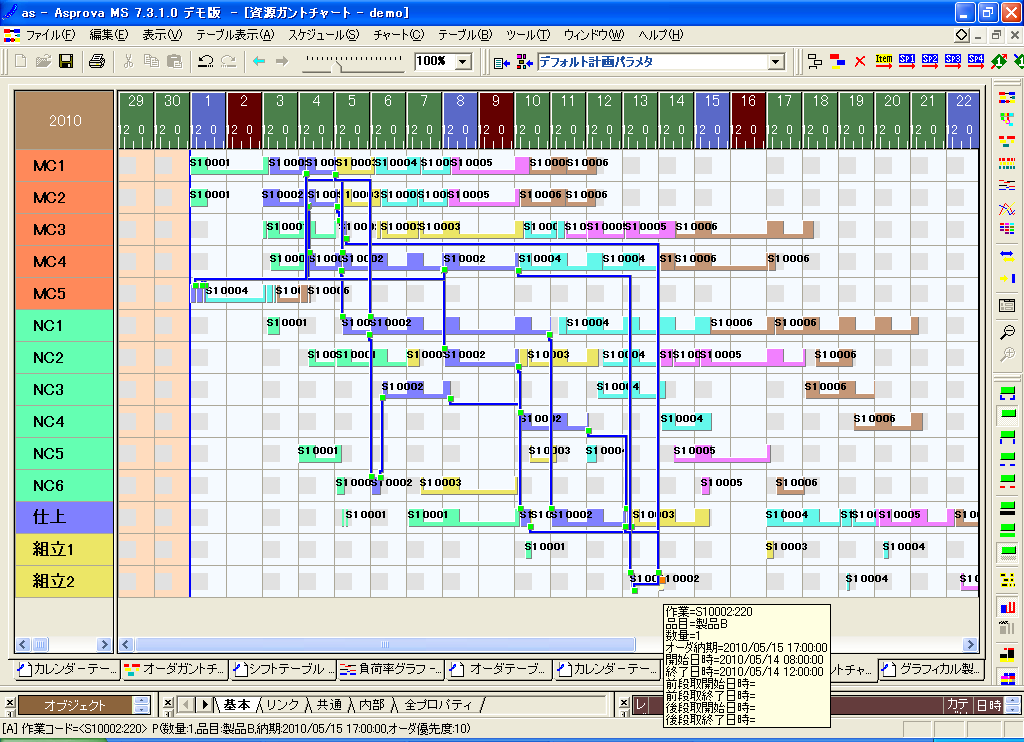
Task: Click the Open folder icon
Action: (x=43, y=61)
